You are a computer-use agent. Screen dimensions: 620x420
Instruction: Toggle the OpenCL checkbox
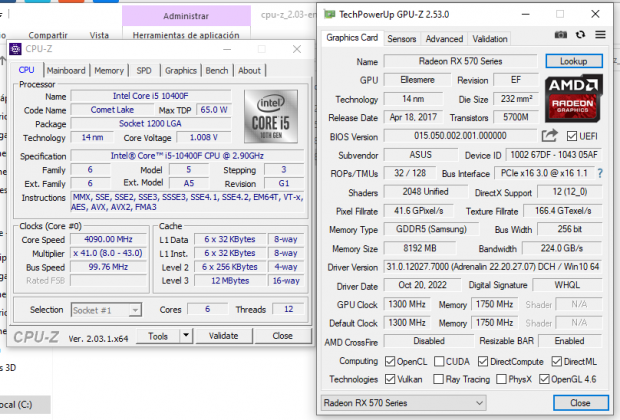390,361
